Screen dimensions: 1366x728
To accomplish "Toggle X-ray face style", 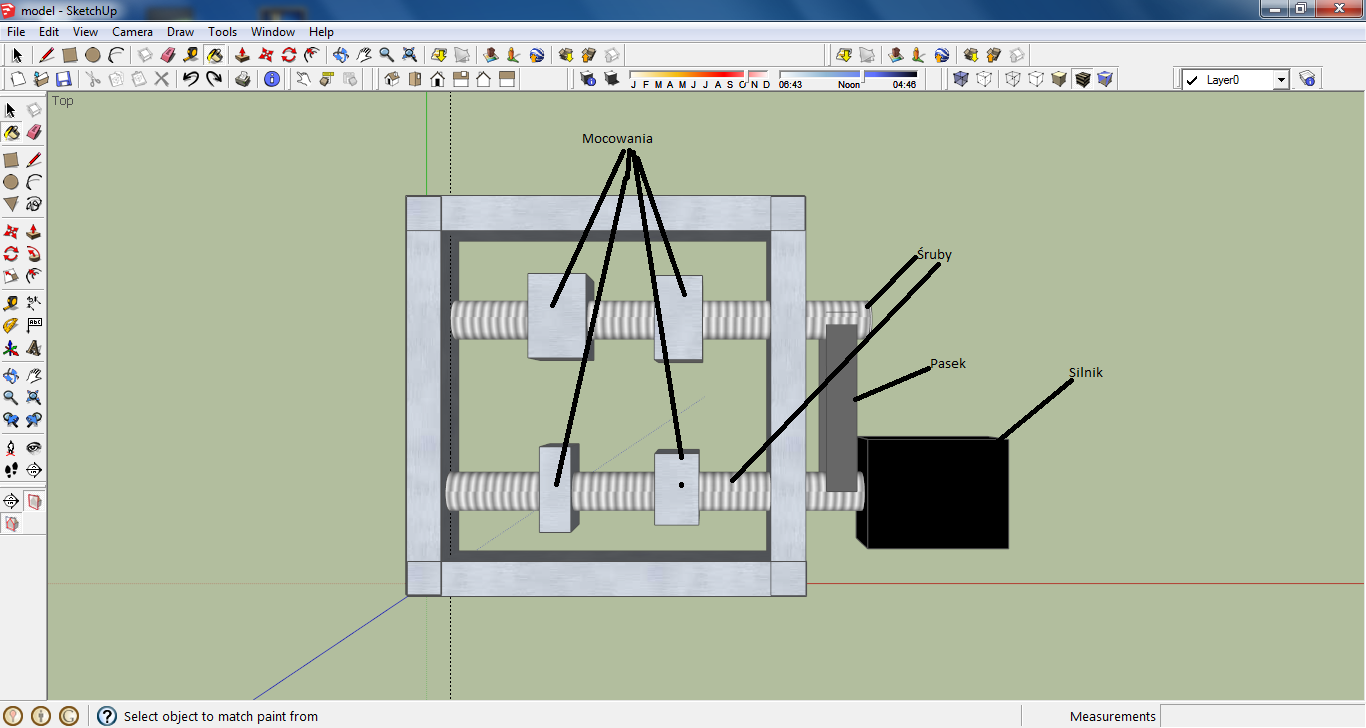I will [x=961, y=78].
